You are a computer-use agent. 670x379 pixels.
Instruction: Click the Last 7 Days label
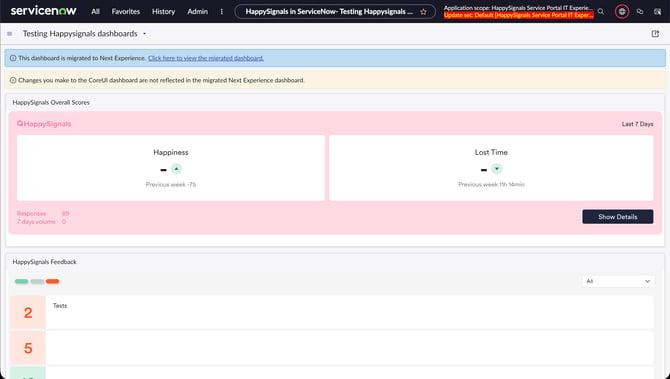pyautogui.click(x=637, y=124)
